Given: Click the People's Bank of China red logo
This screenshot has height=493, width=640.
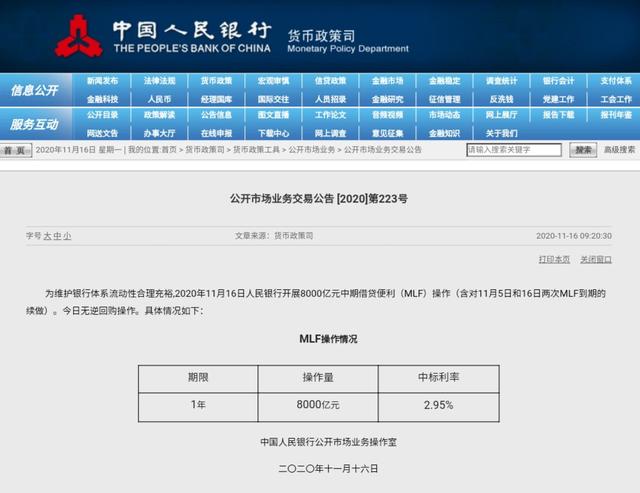Looking at the screenshot, I should tap(79, 36).
